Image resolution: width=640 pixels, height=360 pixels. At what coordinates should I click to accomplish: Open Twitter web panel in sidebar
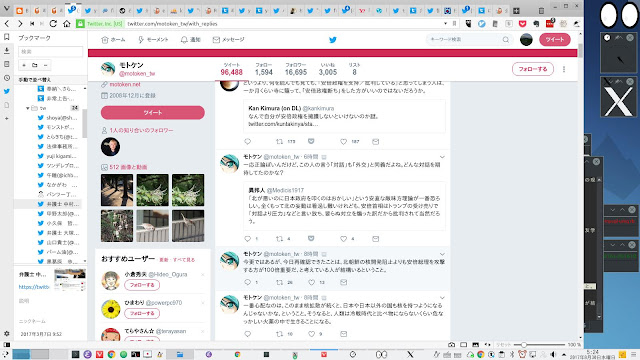(7, 91)
